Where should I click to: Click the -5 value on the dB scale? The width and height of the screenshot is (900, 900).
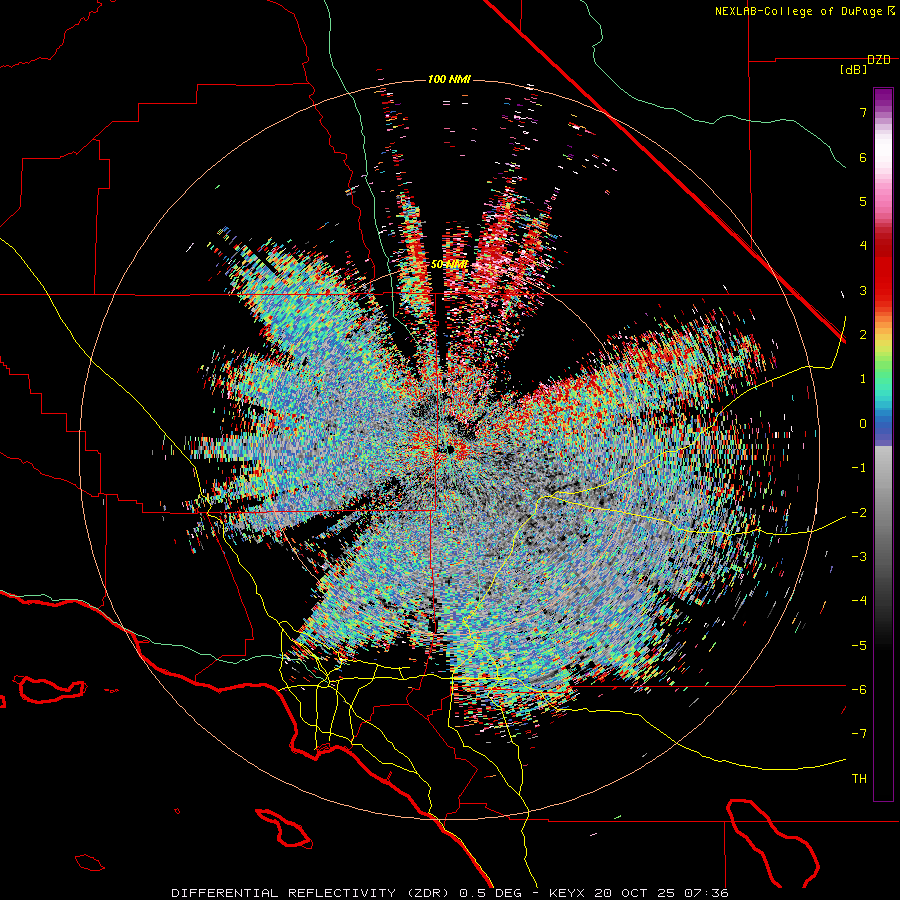click(859, 646)
